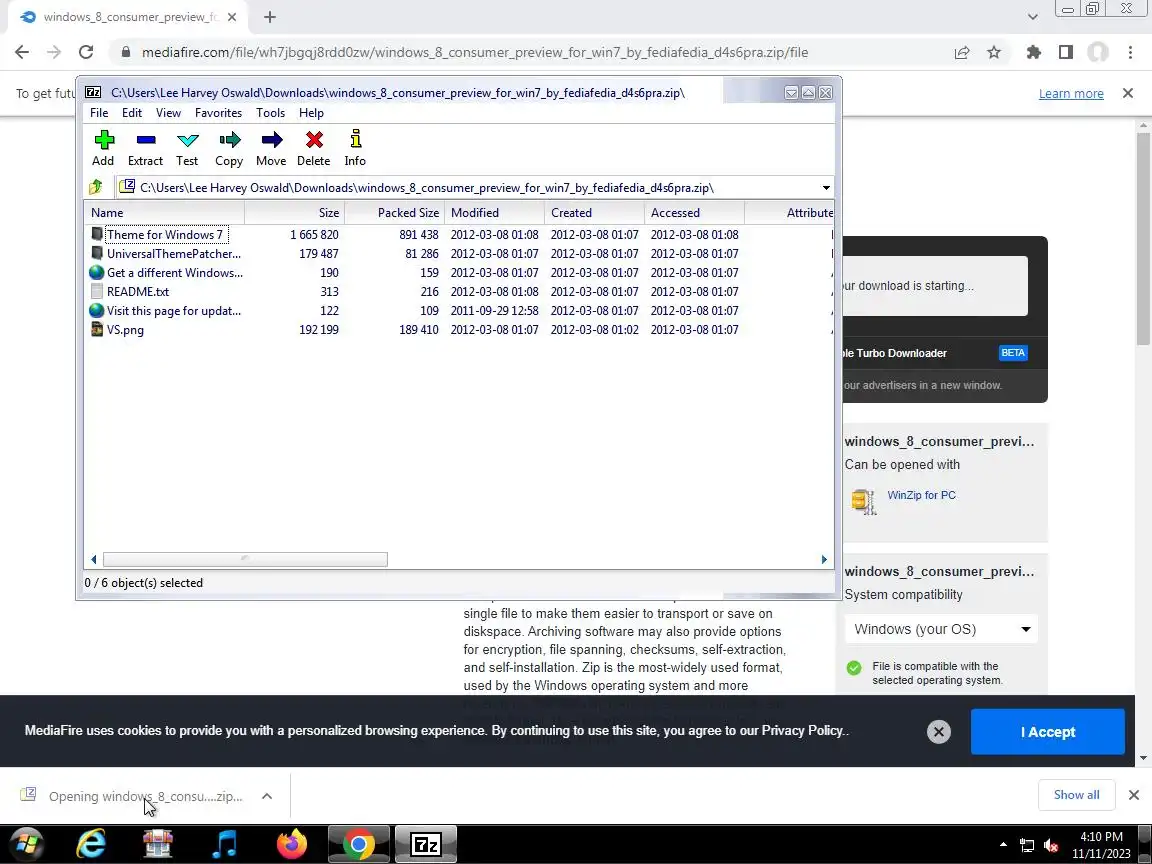This screenshot has height=864, width=1152.
Task: Open the tab search dropdown chevron
Action: pyautogui.click(x=1032, y=17)
